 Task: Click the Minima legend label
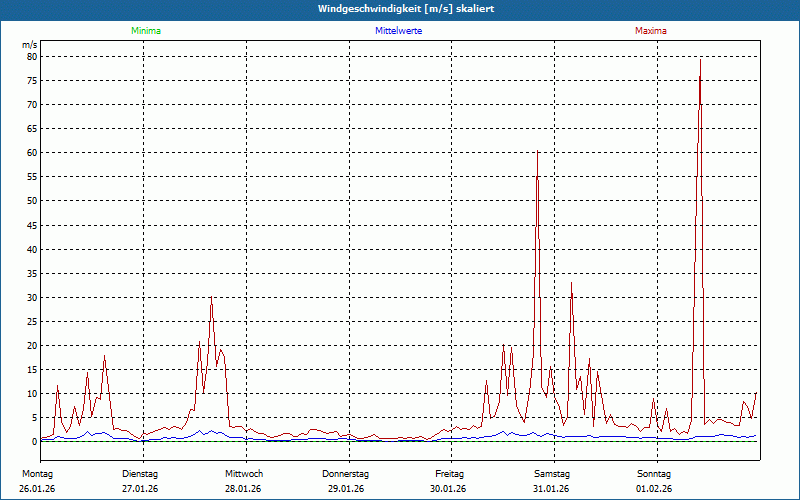click(x=145, y=31)
